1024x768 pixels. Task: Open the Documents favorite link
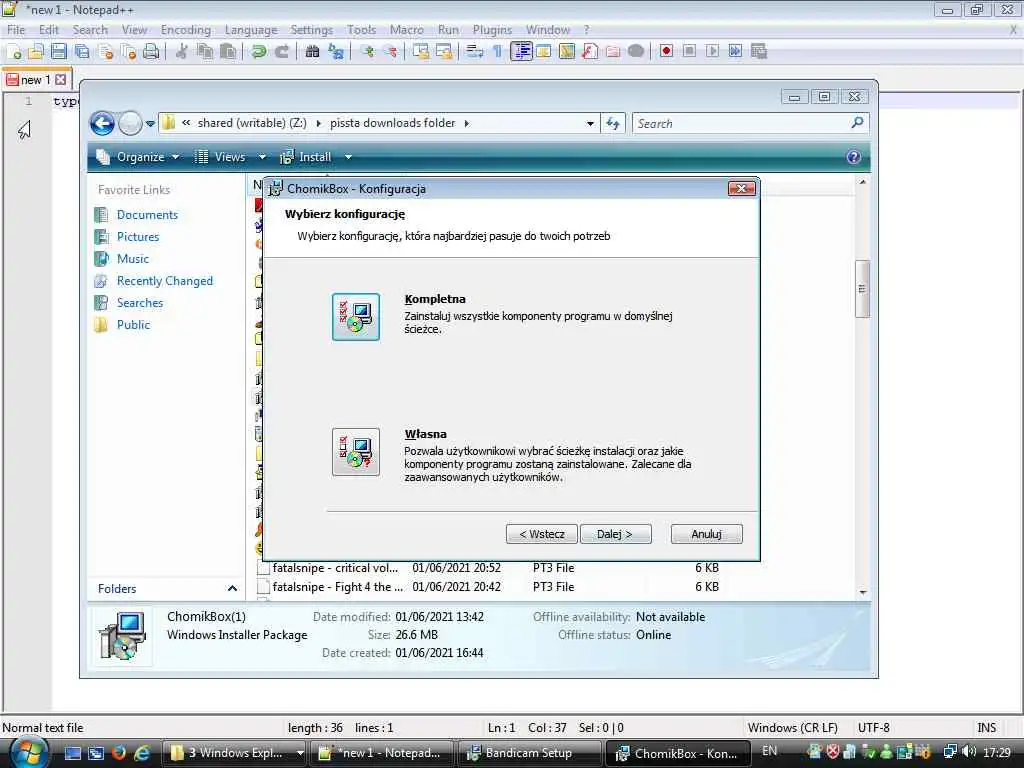tap(147, 215)
